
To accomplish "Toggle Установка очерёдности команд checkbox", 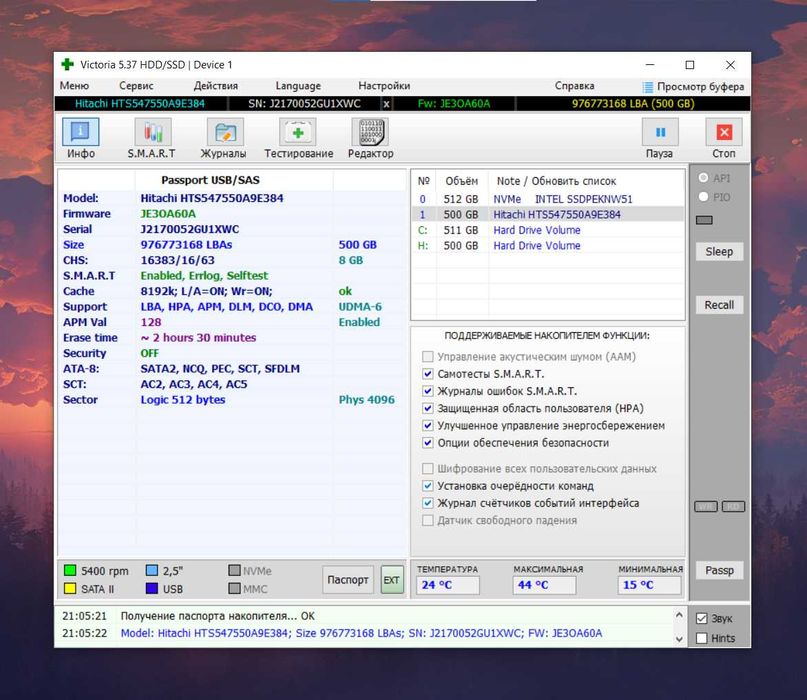I will 427,486.
